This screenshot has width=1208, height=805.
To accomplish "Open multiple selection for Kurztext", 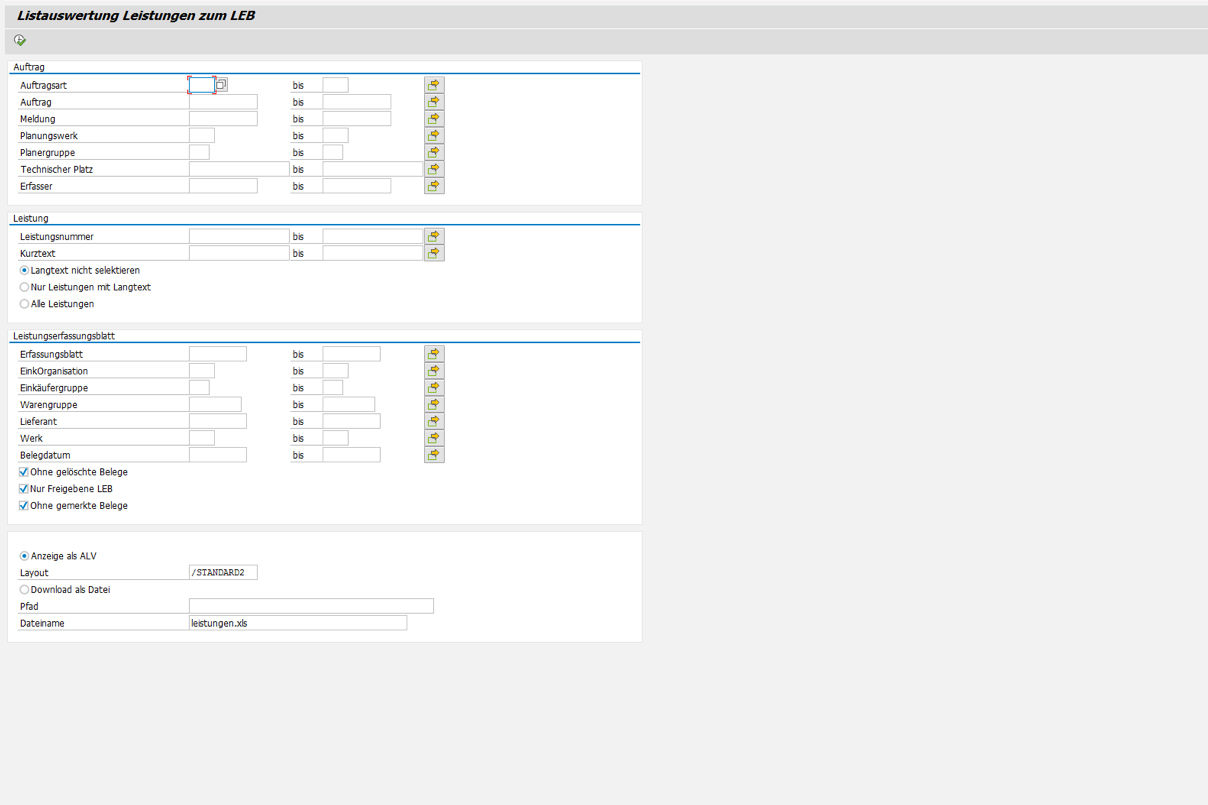I will tap(434, 253).
